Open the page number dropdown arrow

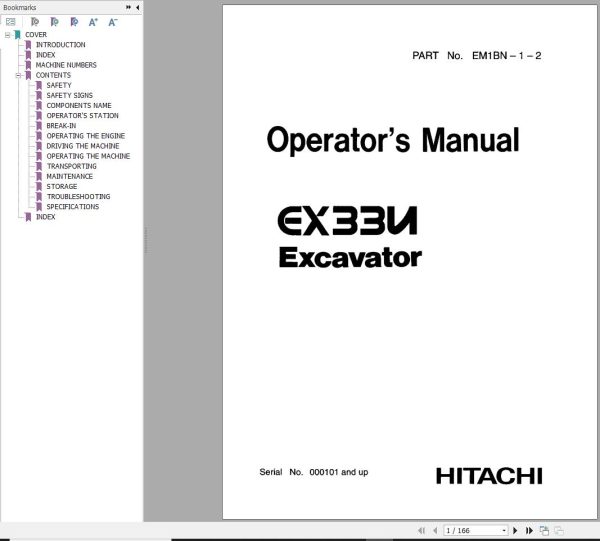click(504, 531)
